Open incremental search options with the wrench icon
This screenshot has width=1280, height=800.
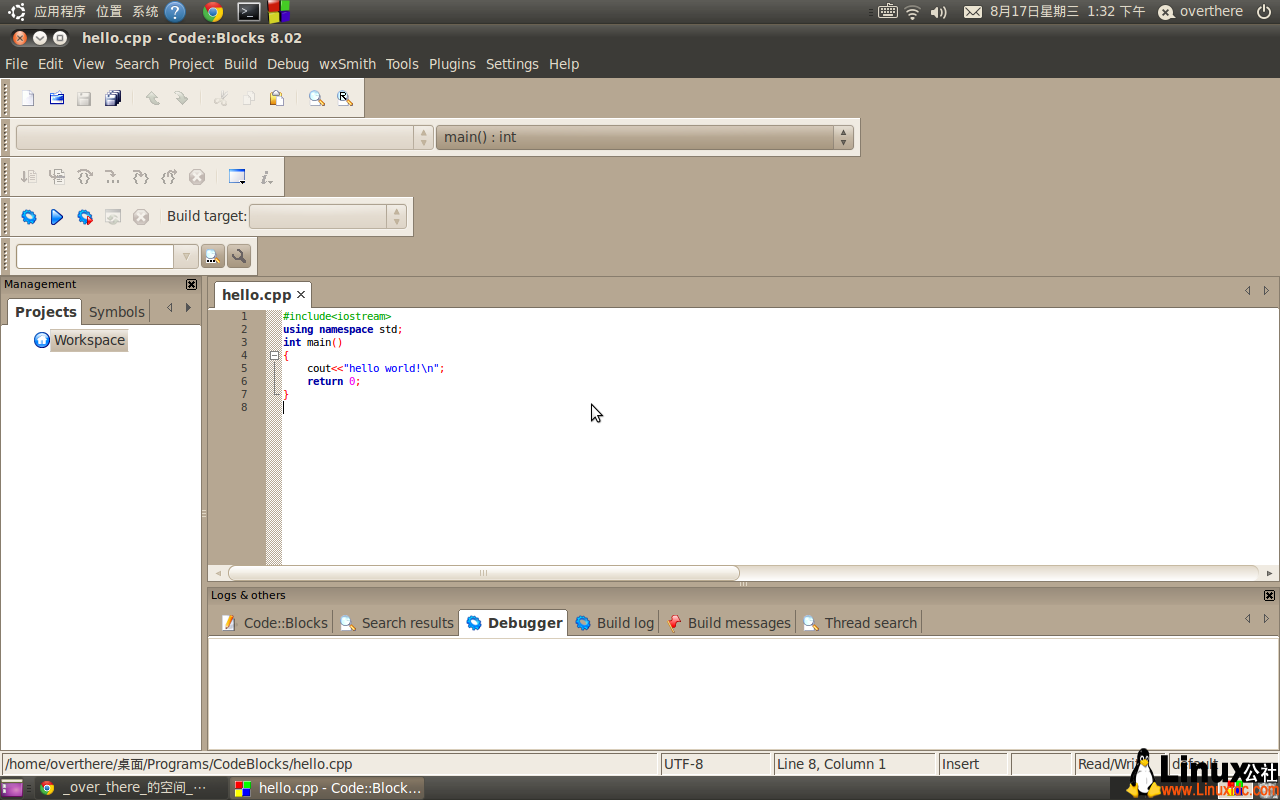click(239, 256)
